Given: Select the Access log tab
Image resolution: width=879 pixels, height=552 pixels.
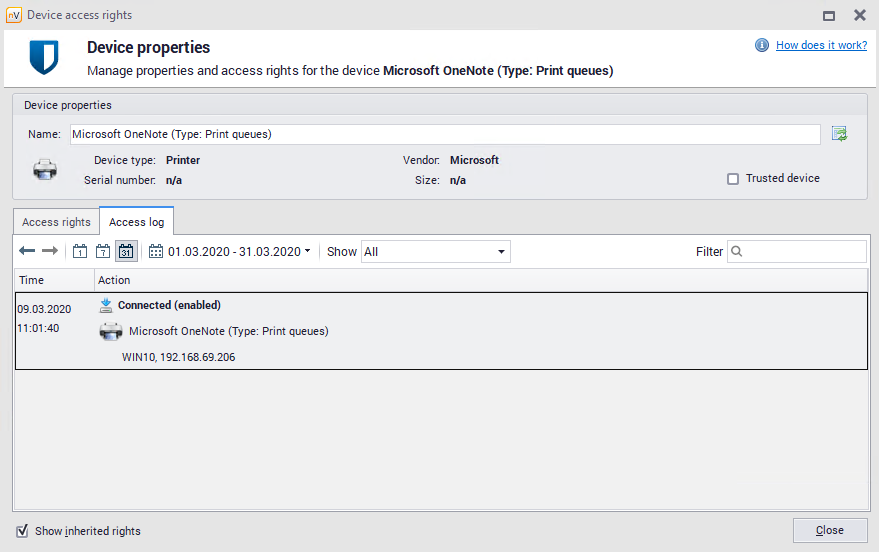Looking at the screenshot, I should (136, 222).
